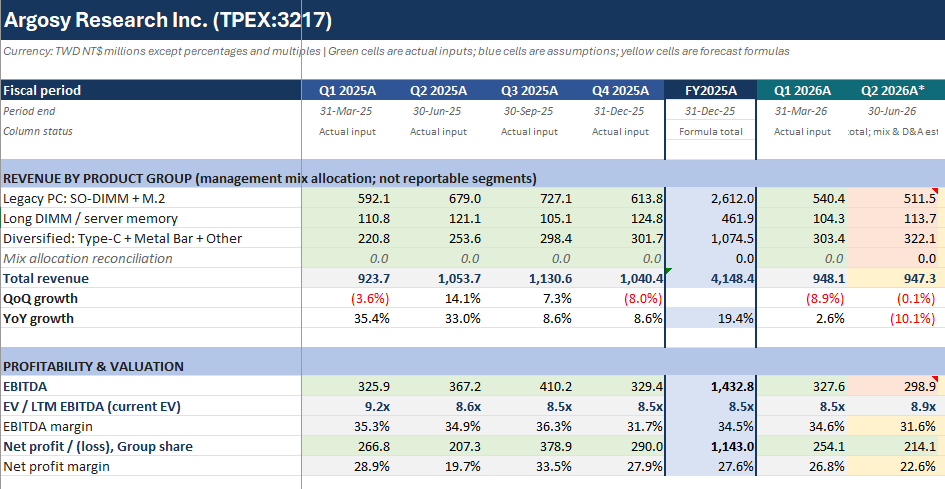Select Legacy PC value 727.1
Screen dimensions: 945x489
point(529,198)
